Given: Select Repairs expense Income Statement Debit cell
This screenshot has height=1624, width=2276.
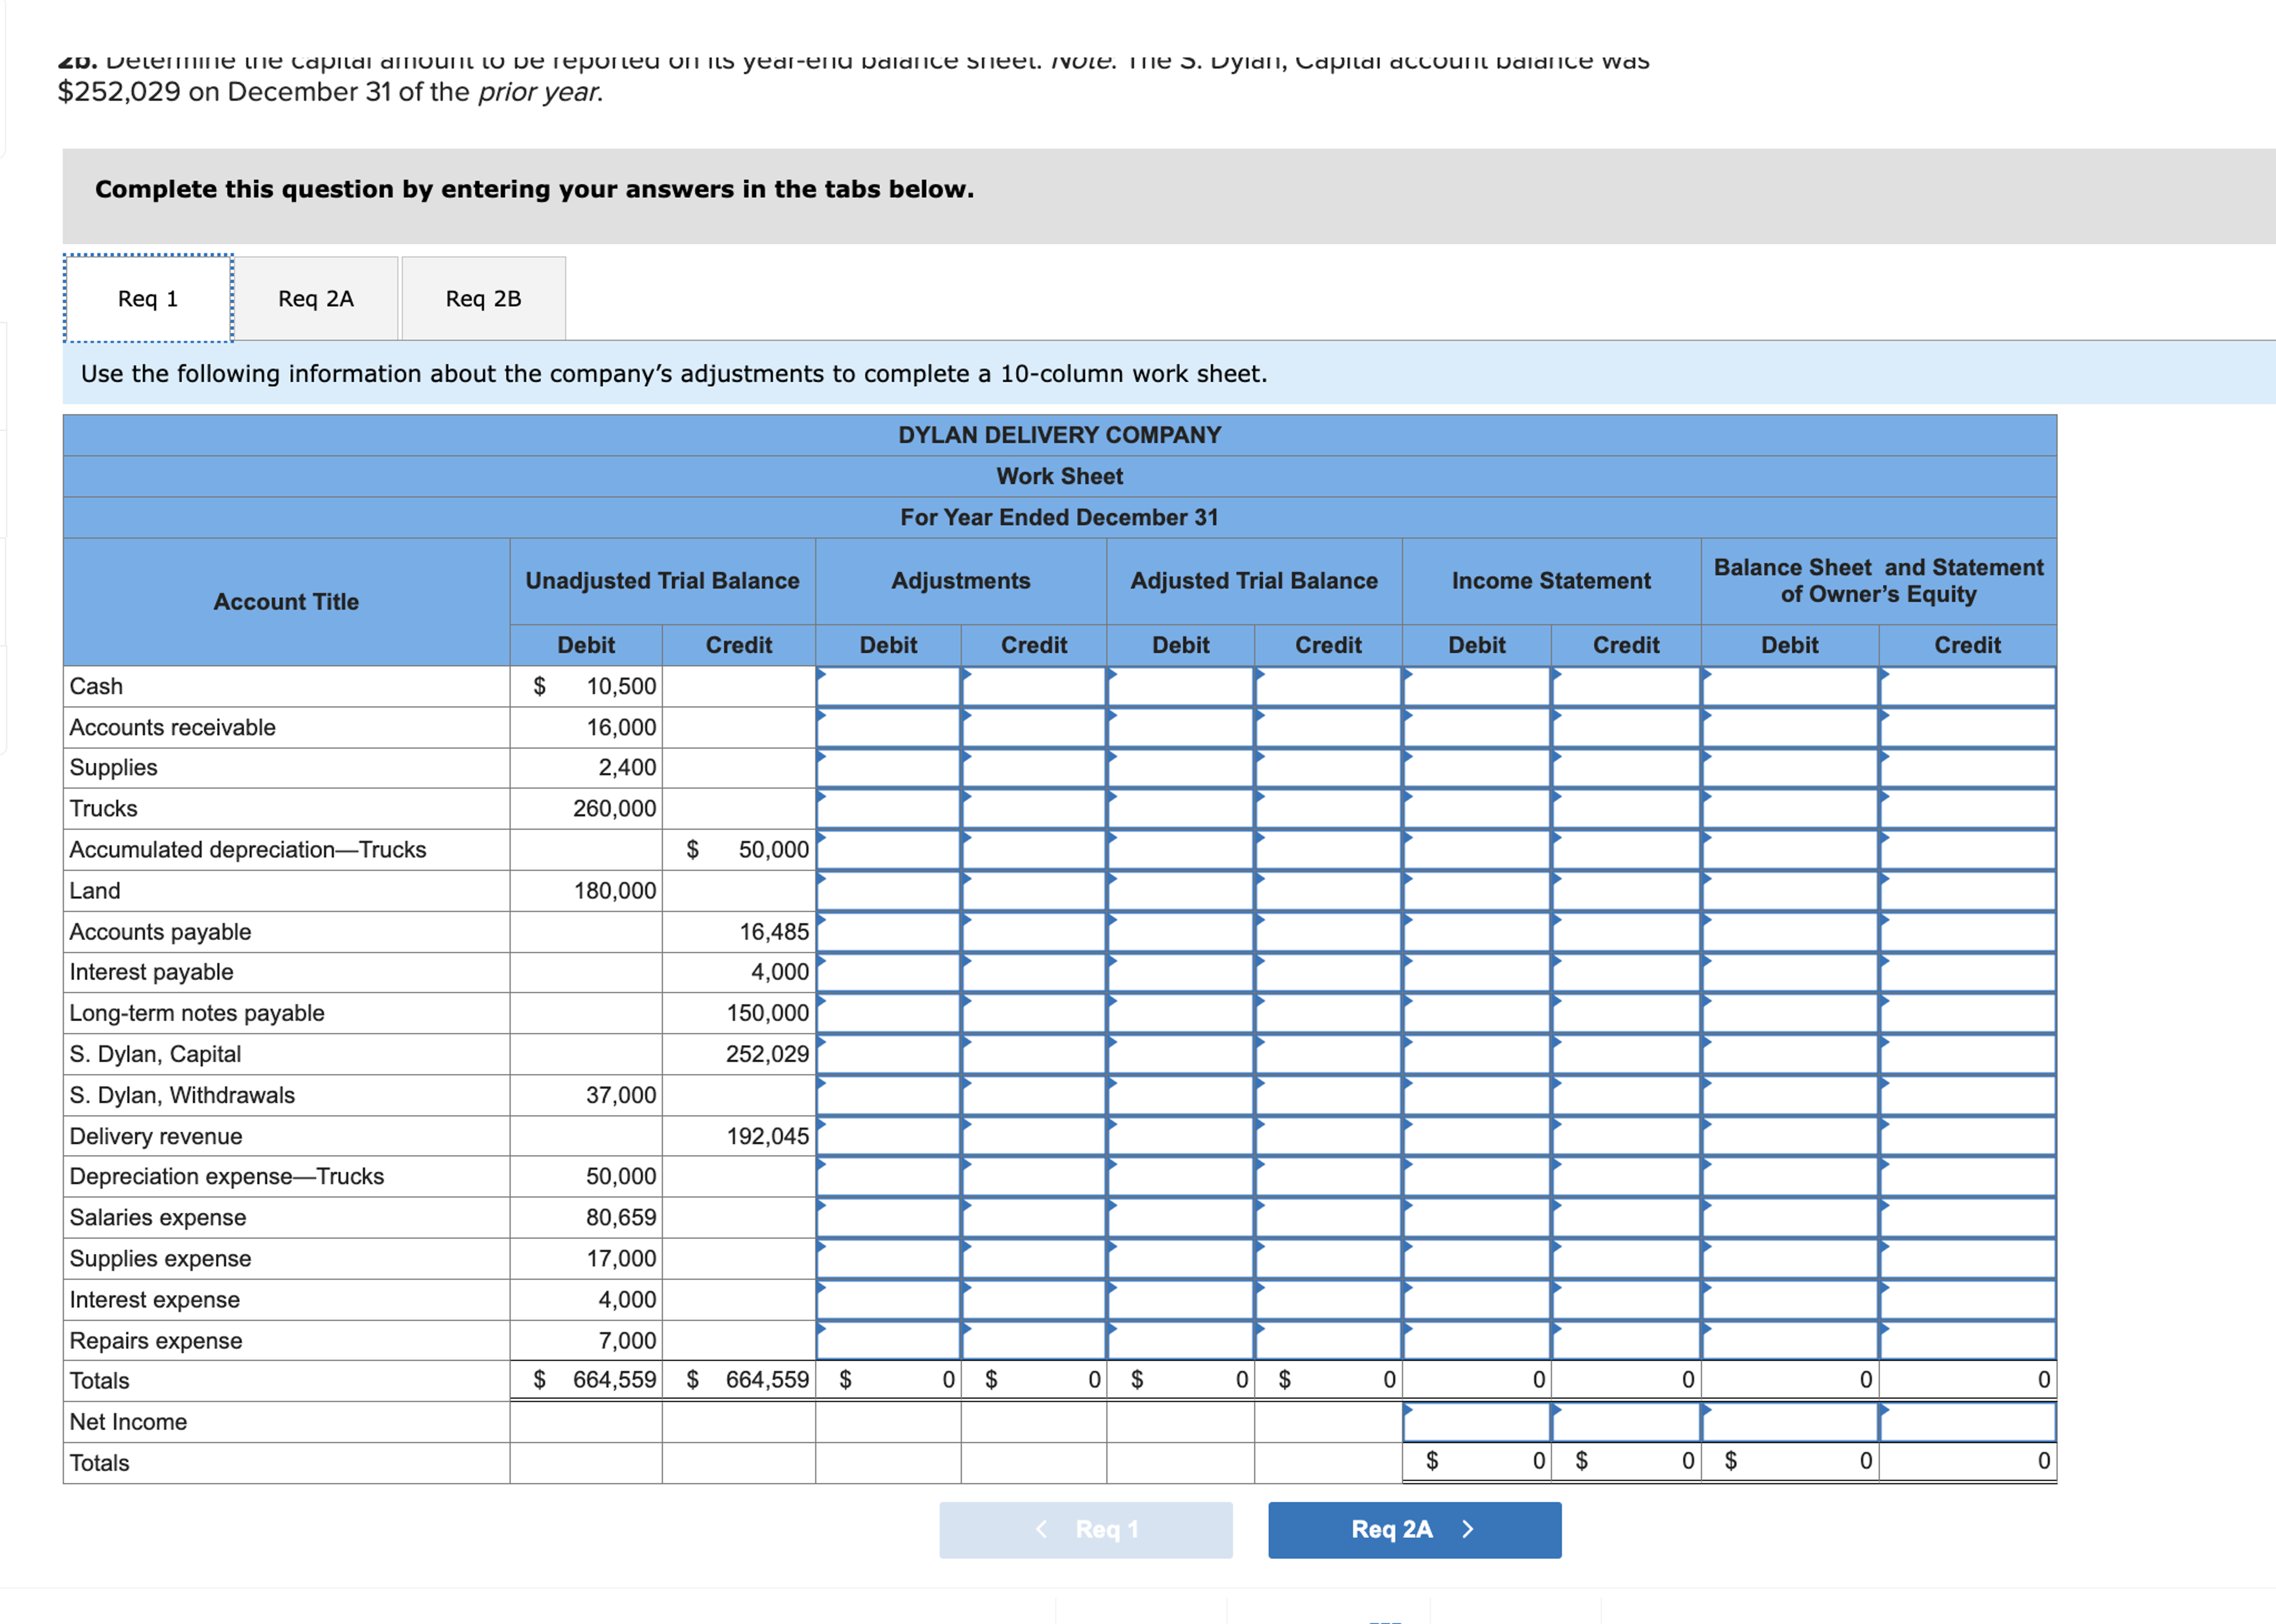Looking at the screenshot, I should click(x=1477, y=1340).
